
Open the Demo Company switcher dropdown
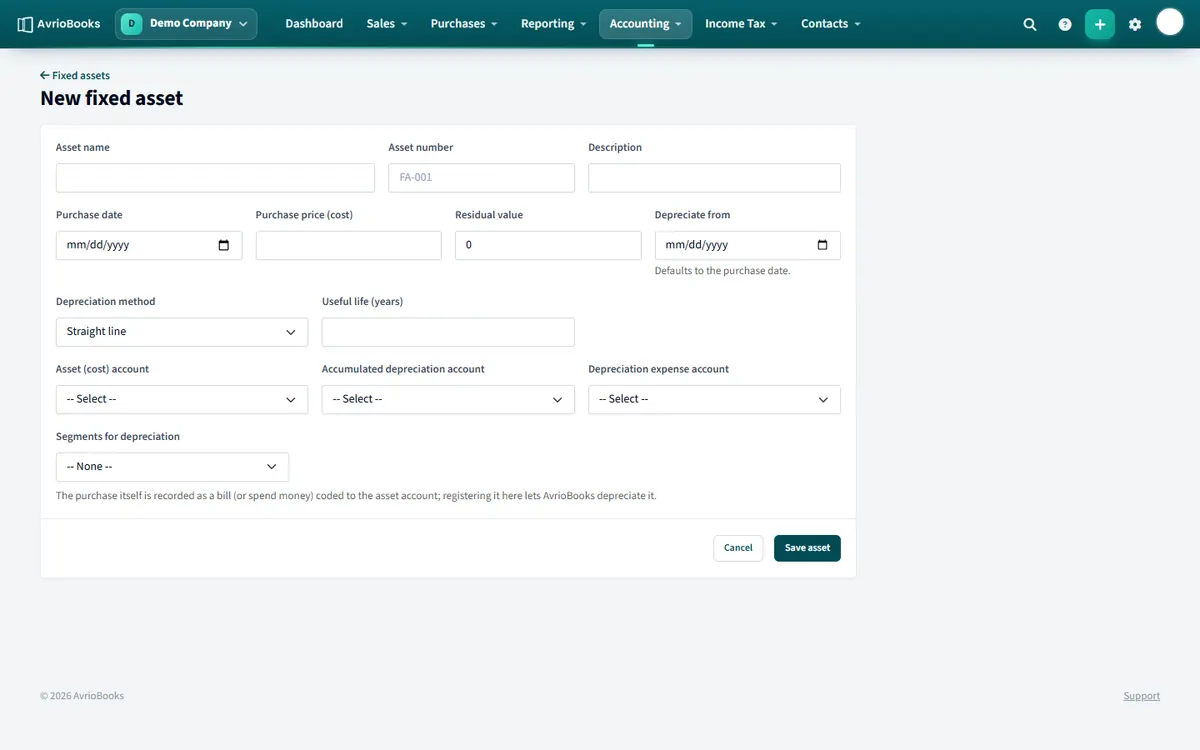point(186,24)
